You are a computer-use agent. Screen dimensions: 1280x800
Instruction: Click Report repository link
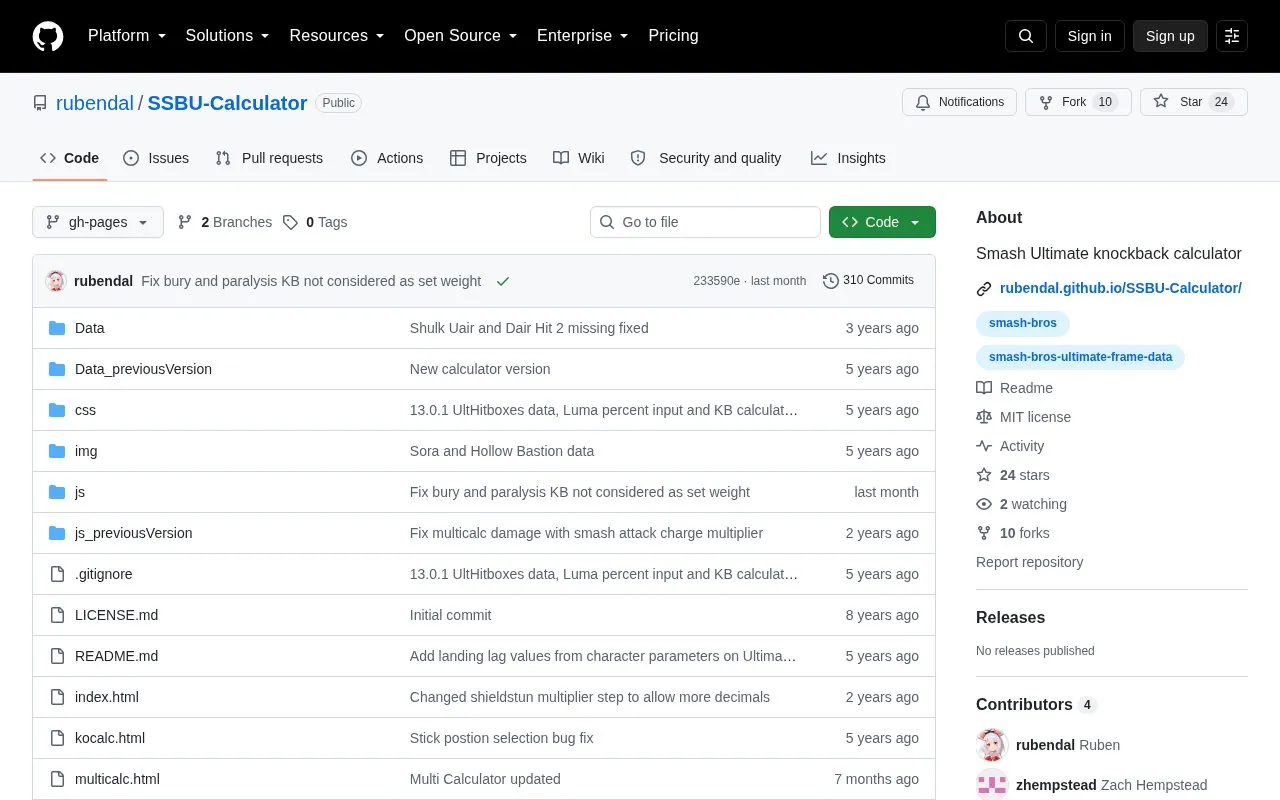pos(1029,562)
